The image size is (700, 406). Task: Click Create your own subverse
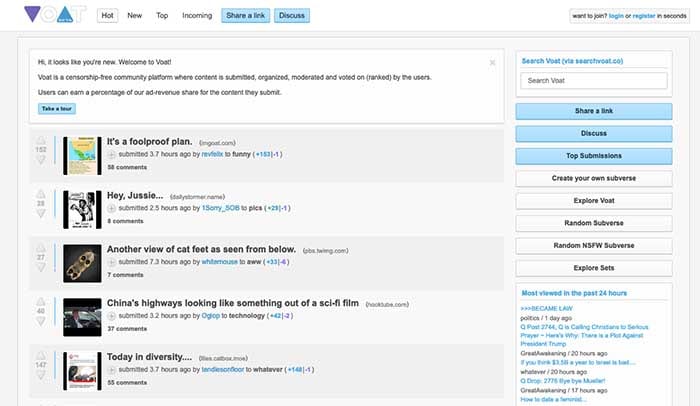tap(594, 178)
